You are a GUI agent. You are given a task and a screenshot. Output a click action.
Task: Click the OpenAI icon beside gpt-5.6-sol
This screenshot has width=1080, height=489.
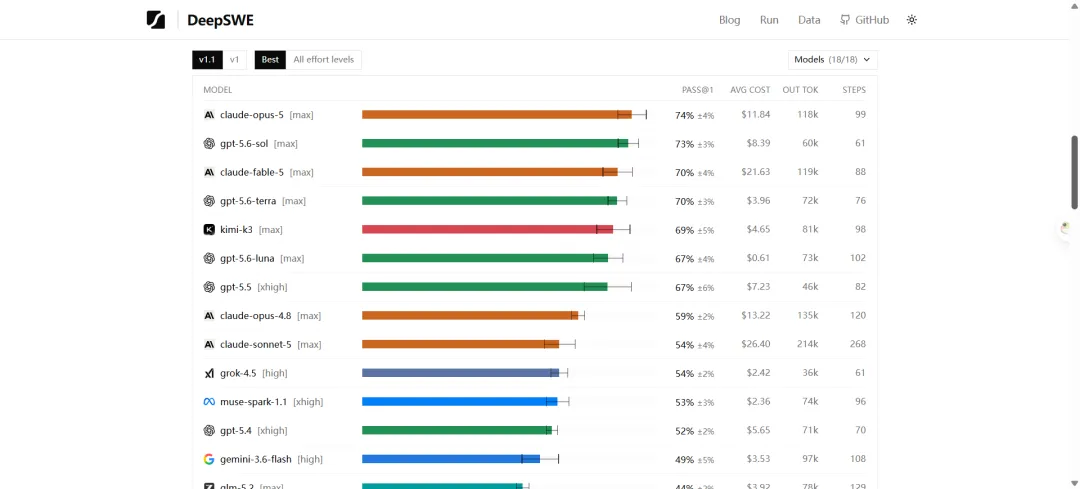coord(209,143)
